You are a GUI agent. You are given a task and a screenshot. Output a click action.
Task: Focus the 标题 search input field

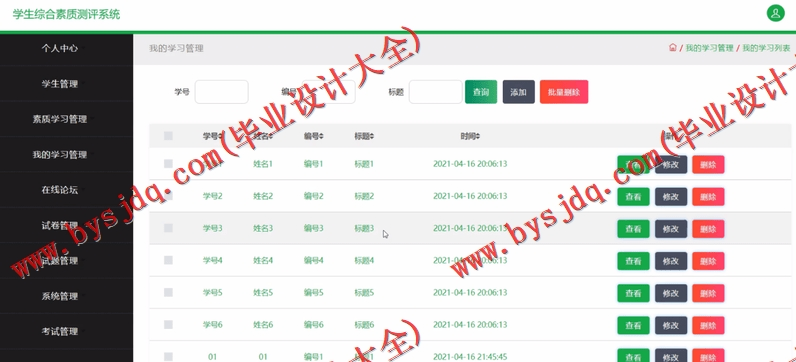tap(436, 92)
